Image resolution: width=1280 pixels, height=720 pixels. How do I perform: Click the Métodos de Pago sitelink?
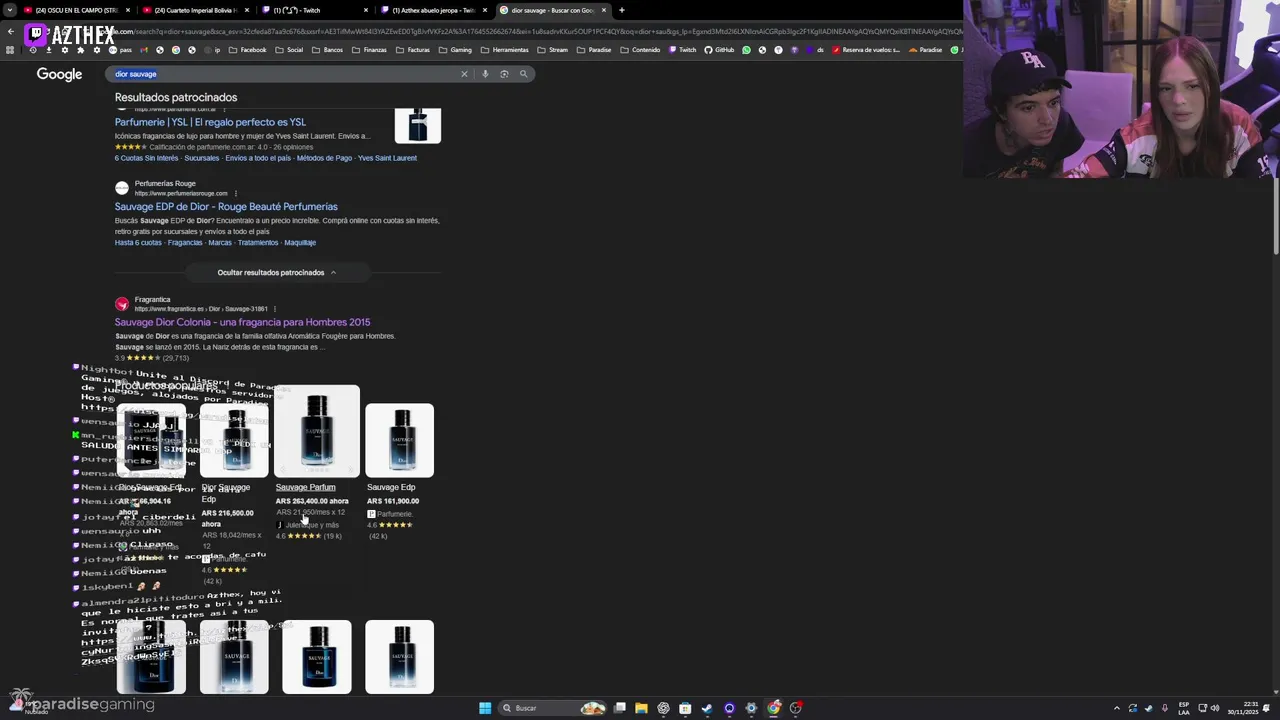pos(325,158)
